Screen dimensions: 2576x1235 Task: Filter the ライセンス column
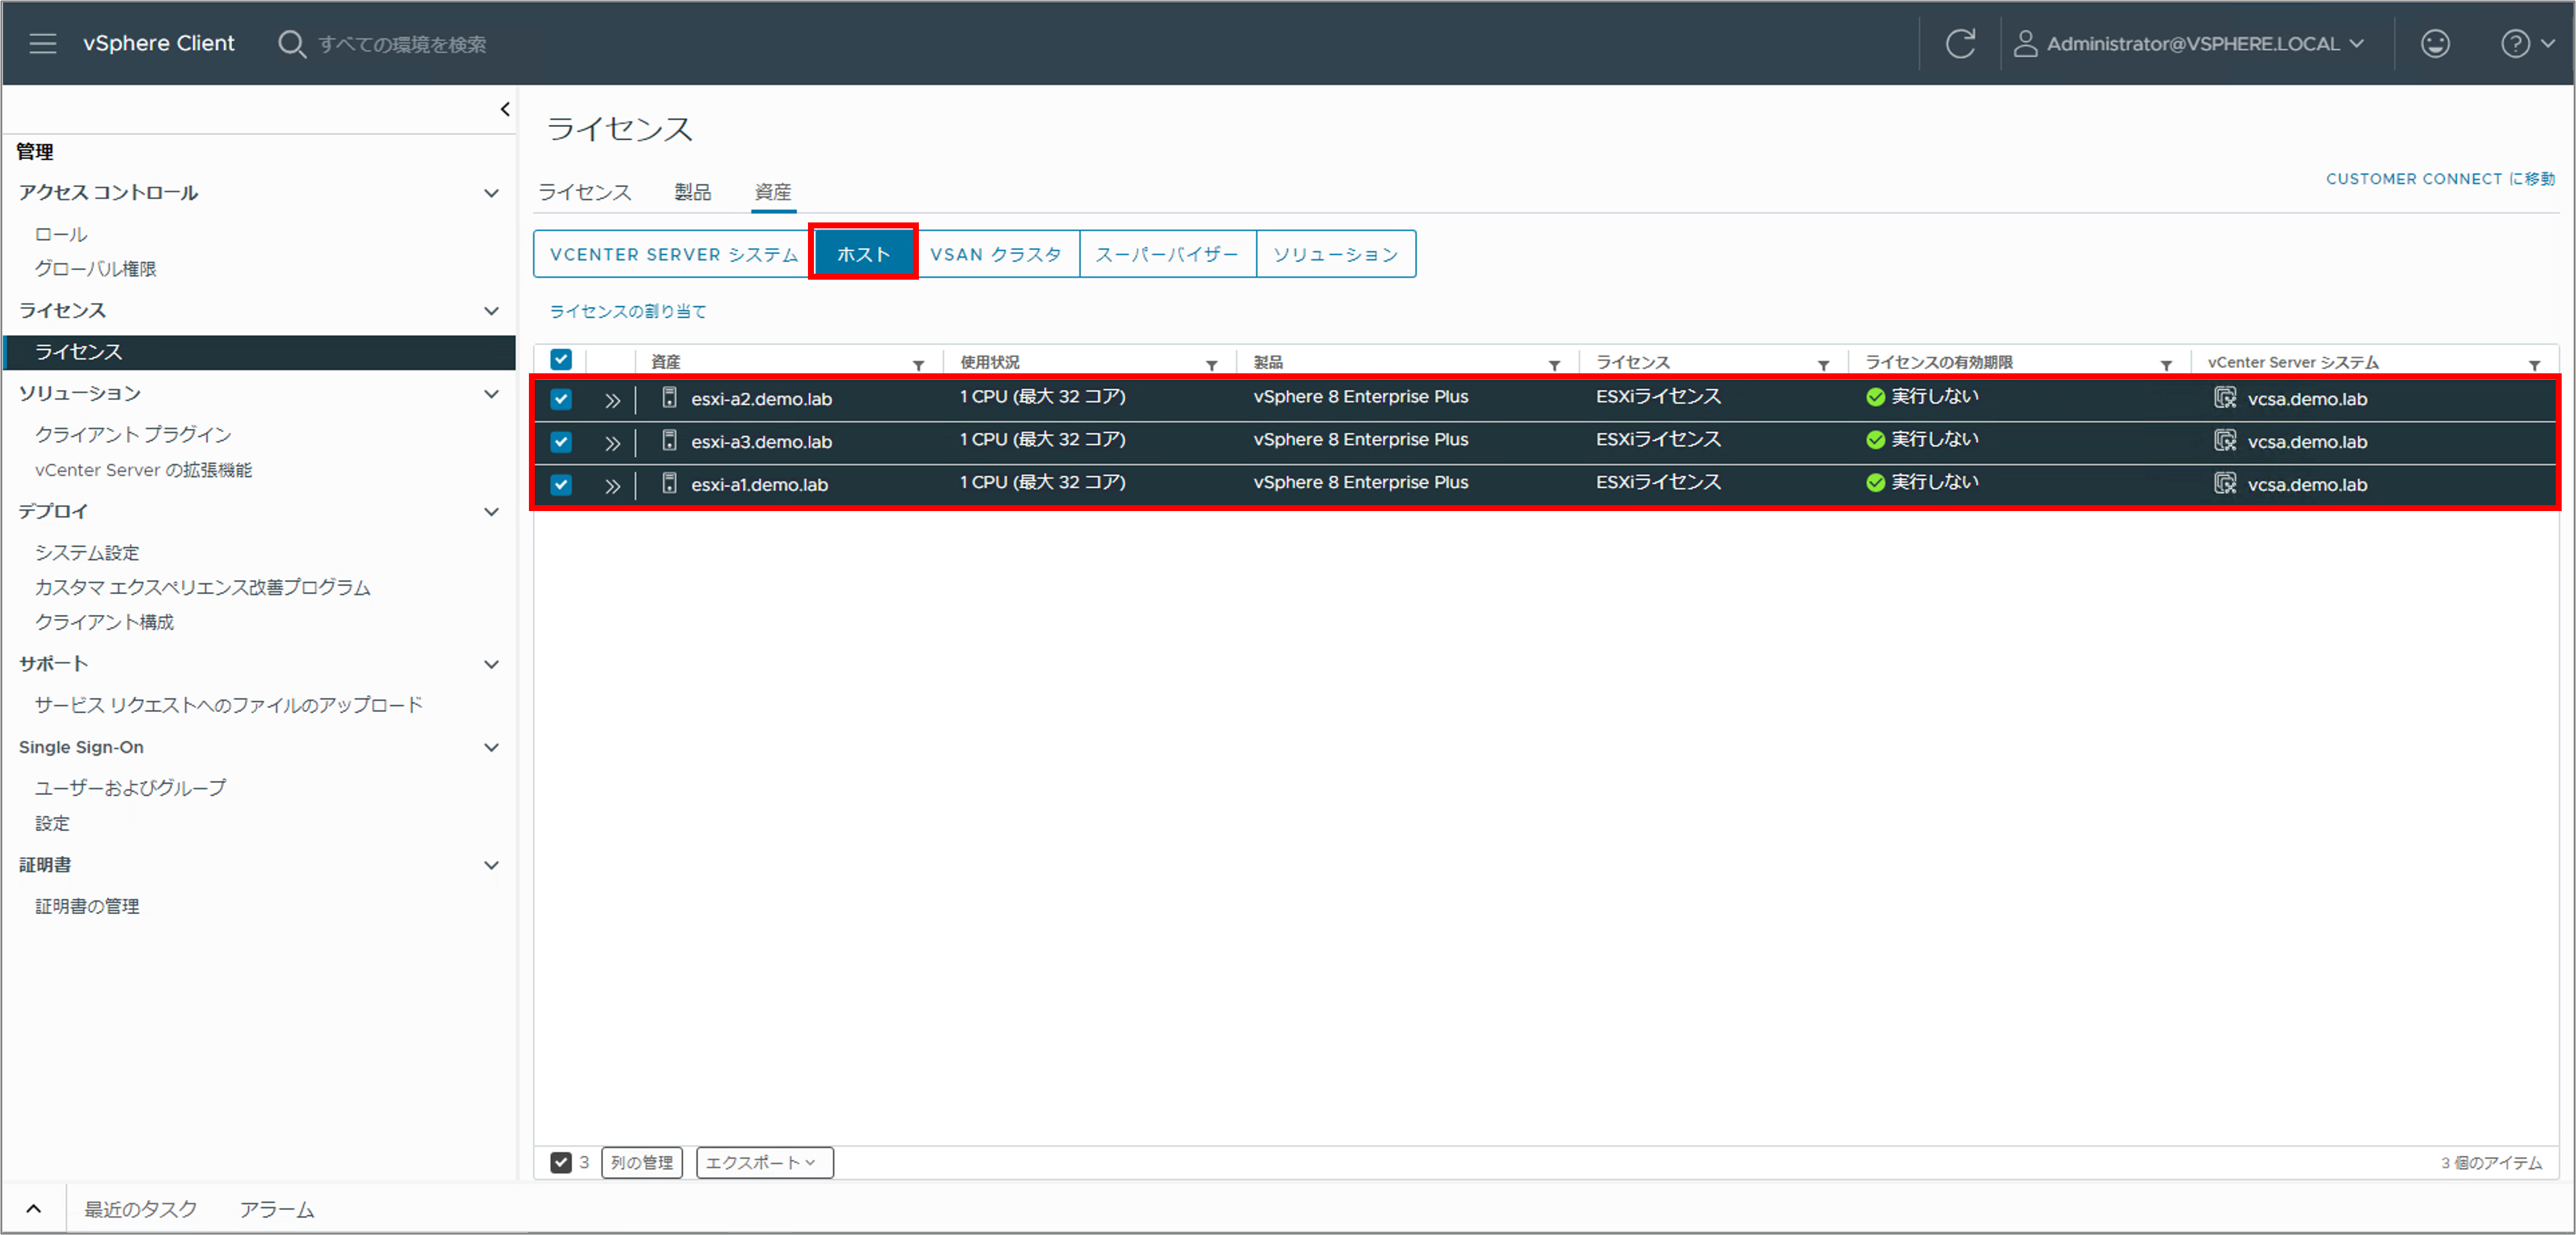pyautogui.click(x=1823, y=365)
